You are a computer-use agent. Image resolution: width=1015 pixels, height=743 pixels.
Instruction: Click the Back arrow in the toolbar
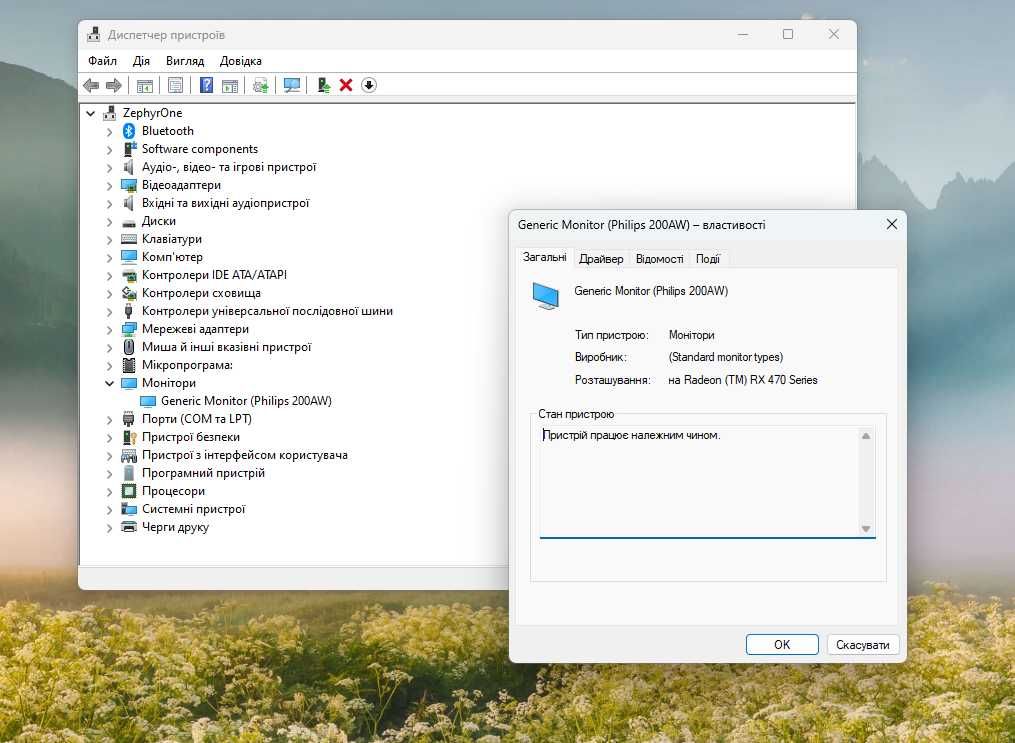click(x=91, y=85)
